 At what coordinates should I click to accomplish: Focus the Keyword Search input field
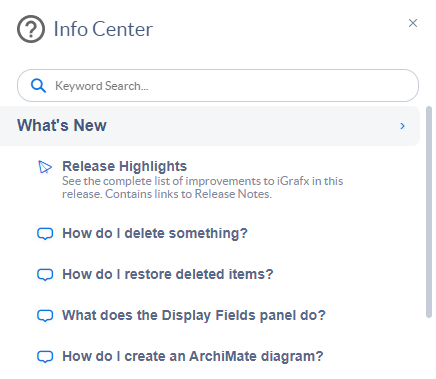[x=218, y=86]
